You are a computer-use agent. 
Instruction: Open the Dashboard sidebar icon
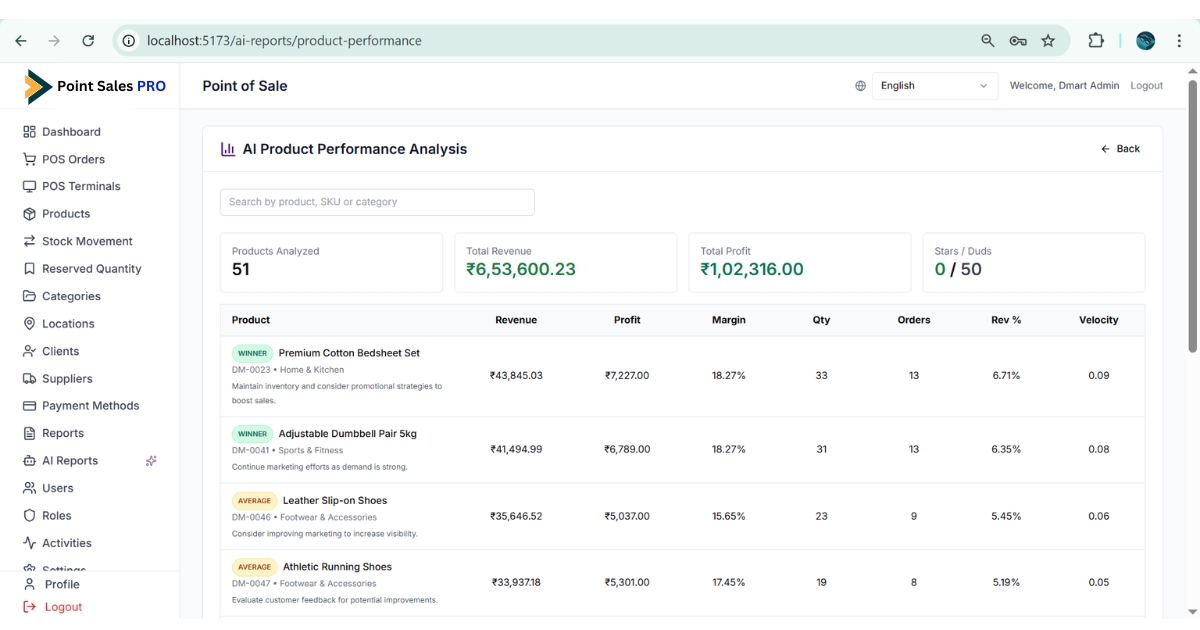point(29,132)
